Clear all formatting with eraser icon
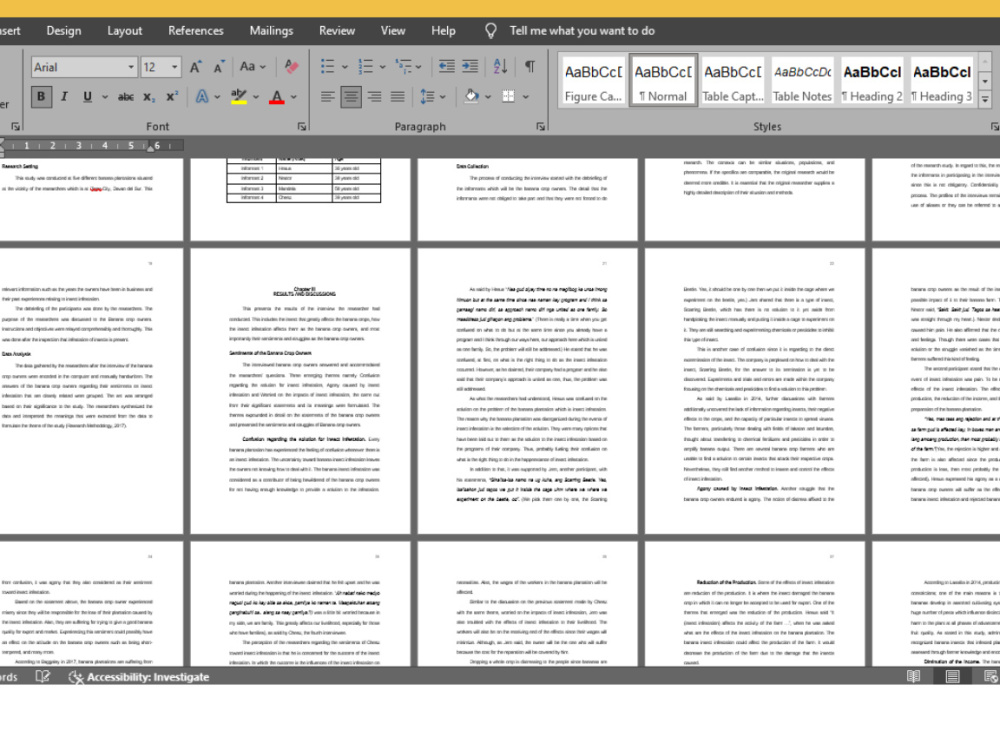Image resolution: width=1000 pixels, height=750 pixels. tap(291, 66)
